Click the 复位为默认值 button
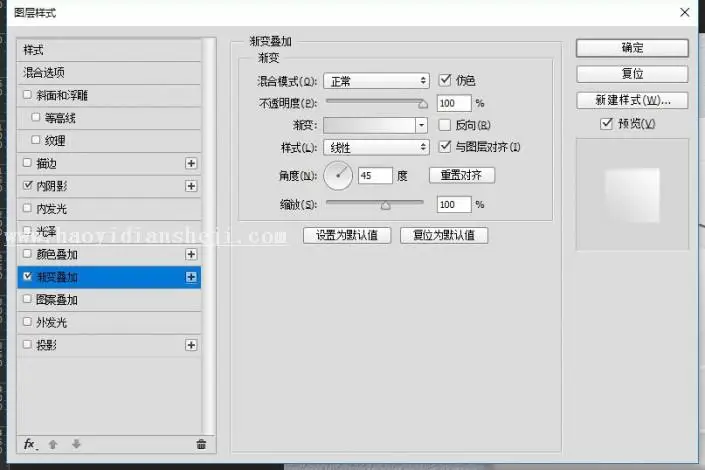 tap(444, 235)
